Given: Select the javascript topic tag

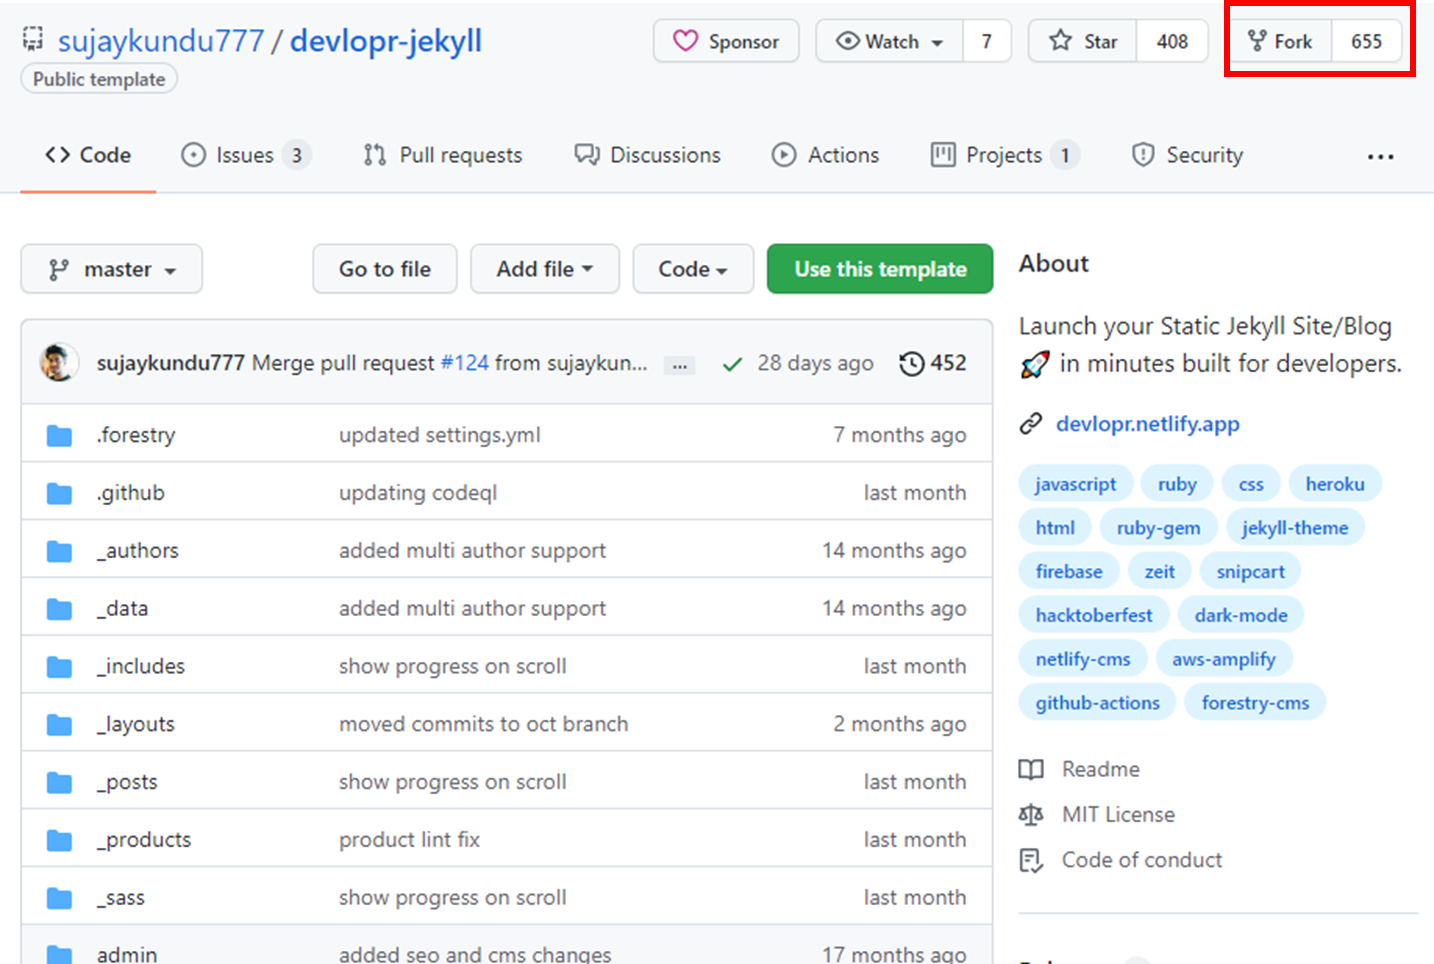Looking at the screenshot, I should [1076, 484].
